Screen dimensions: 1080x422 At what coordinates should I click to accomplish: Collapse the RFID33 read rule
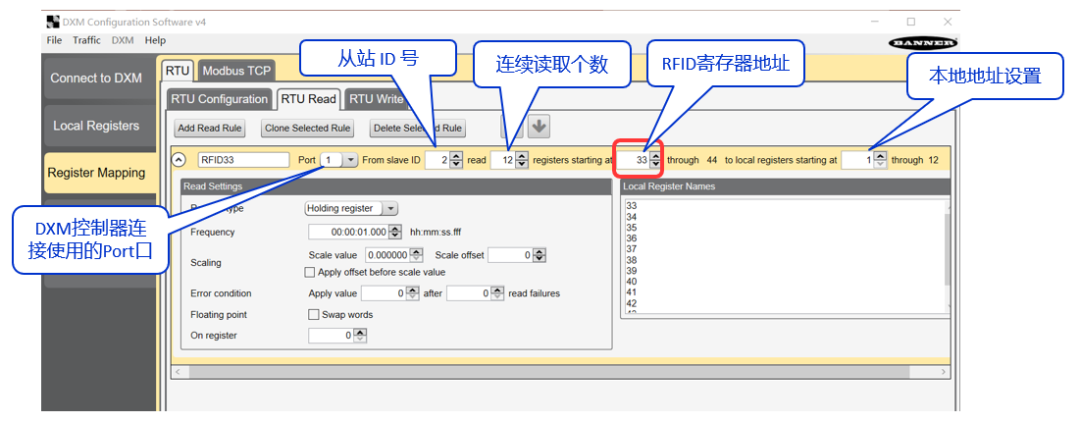click(179, 159)
